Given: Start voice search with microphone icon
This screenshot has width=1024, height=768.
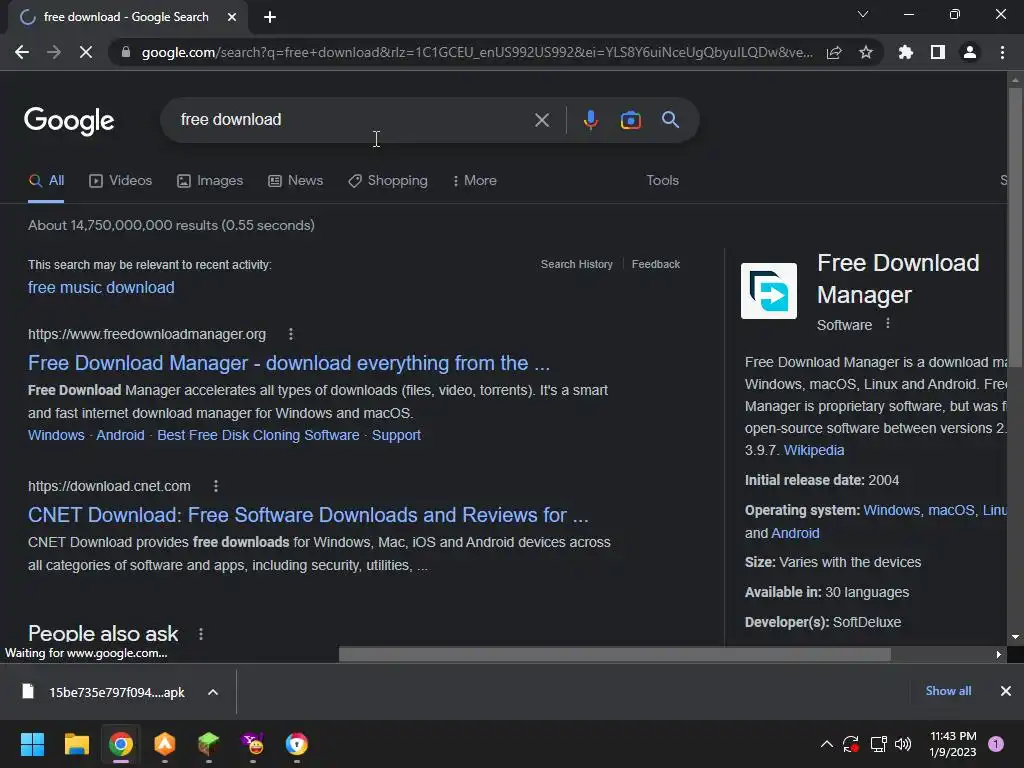Looking at the screenshot, I should pos(590,120).
